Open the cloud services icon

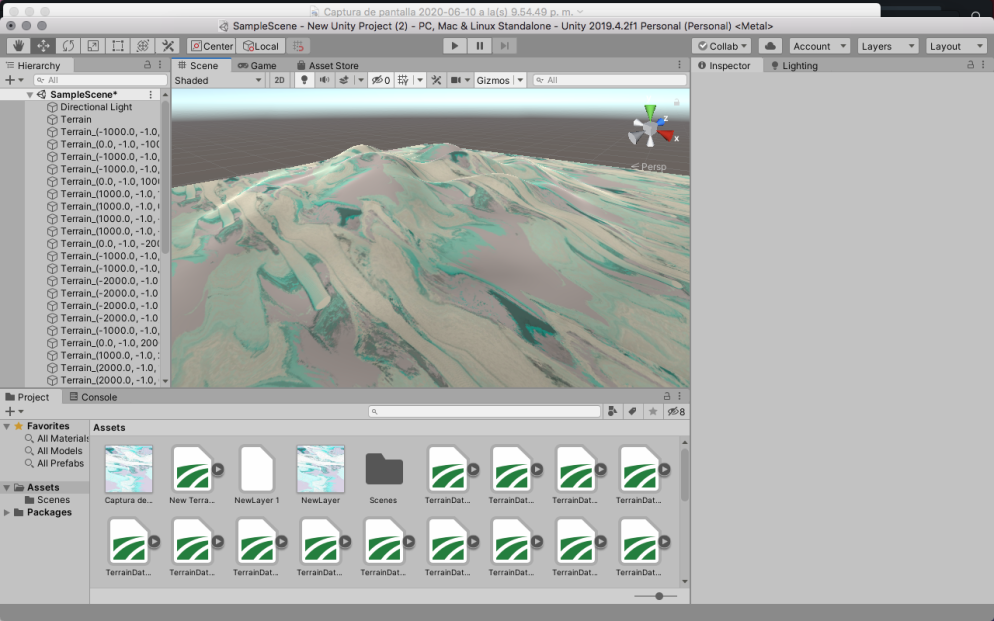(770, 46)
